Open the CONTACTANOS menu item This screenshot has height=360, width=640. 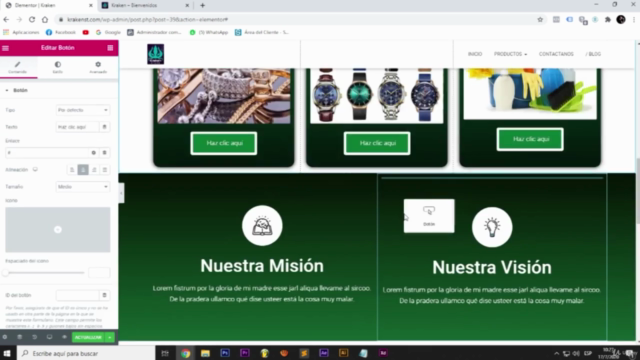coord(556,54)
